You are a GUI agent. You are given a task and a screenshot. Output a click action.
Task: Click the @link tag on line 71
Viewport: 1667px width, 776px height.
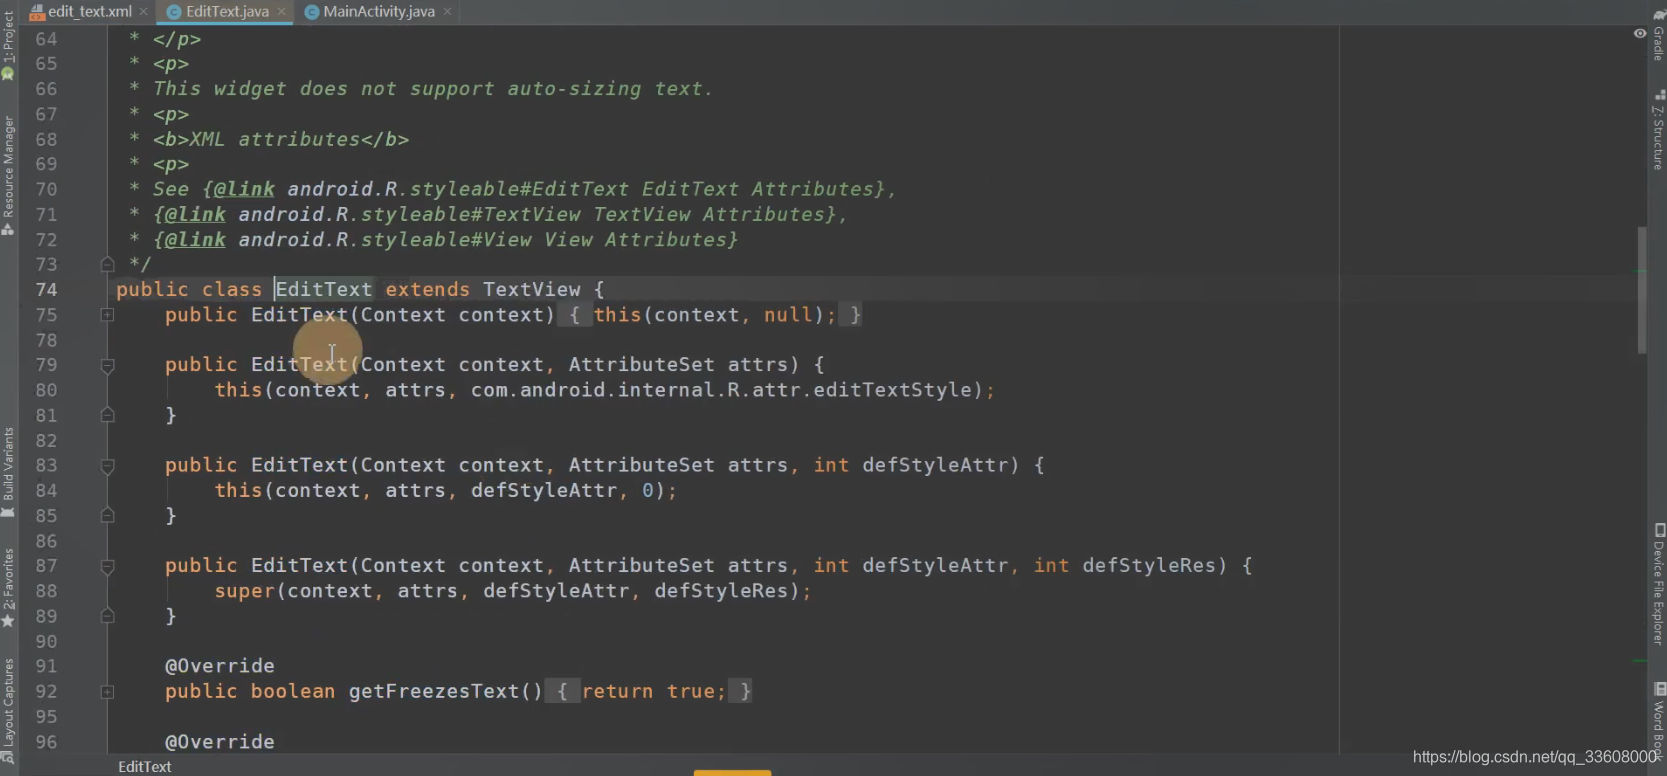point(195,214)
